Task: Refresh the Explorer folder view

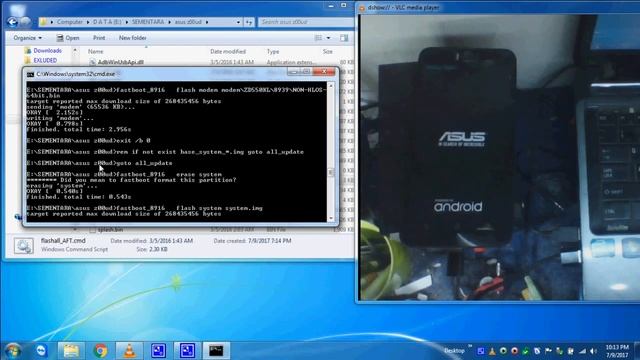Action: (x=249, y=22)
